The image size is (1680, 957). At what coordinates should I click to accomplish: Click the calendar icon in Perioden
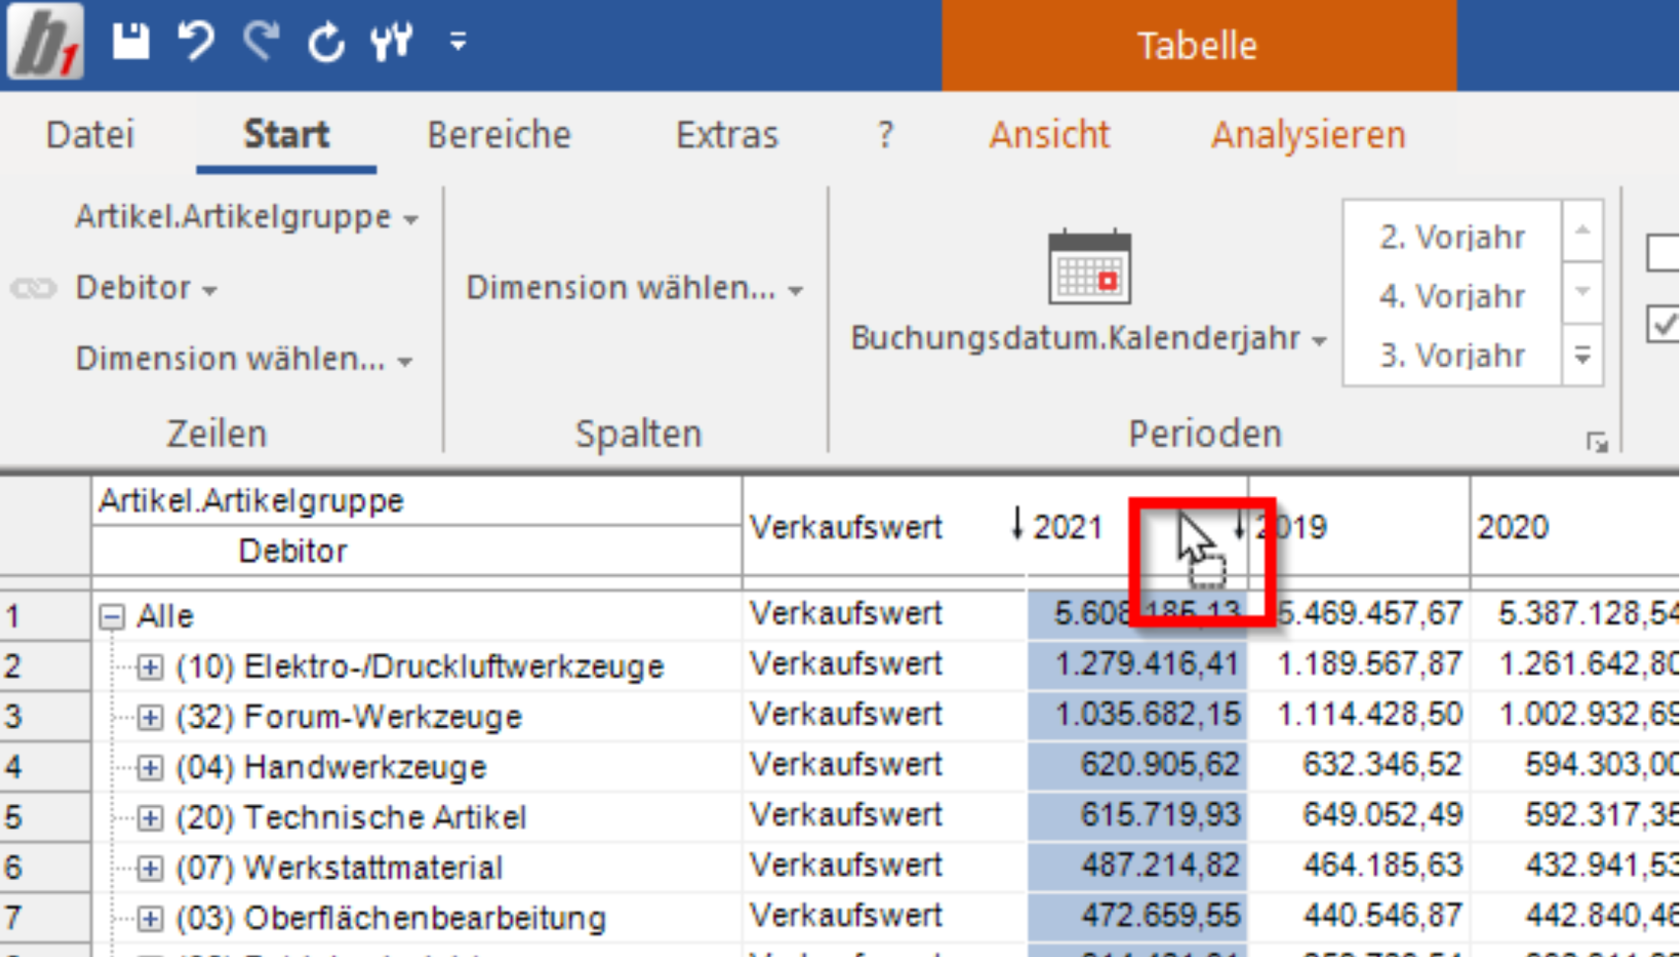point(1089,267)
